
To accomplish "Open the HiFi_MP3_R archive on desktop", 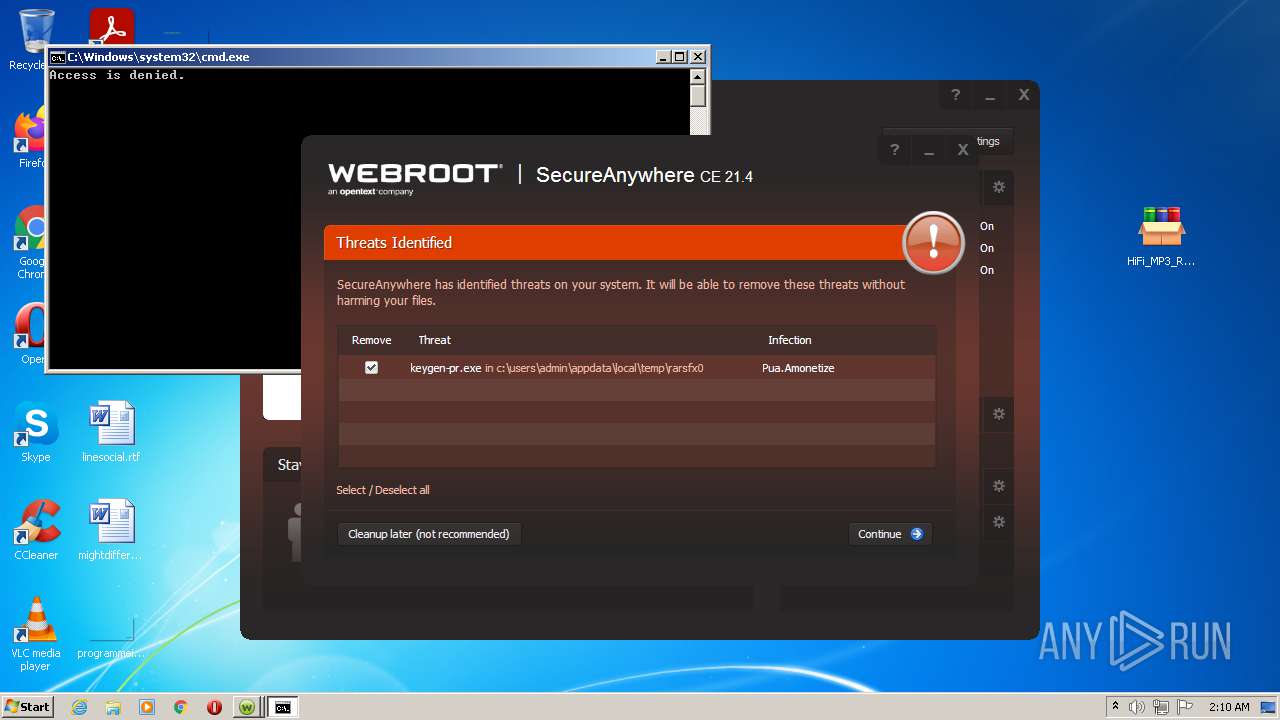I will 1161,237.
